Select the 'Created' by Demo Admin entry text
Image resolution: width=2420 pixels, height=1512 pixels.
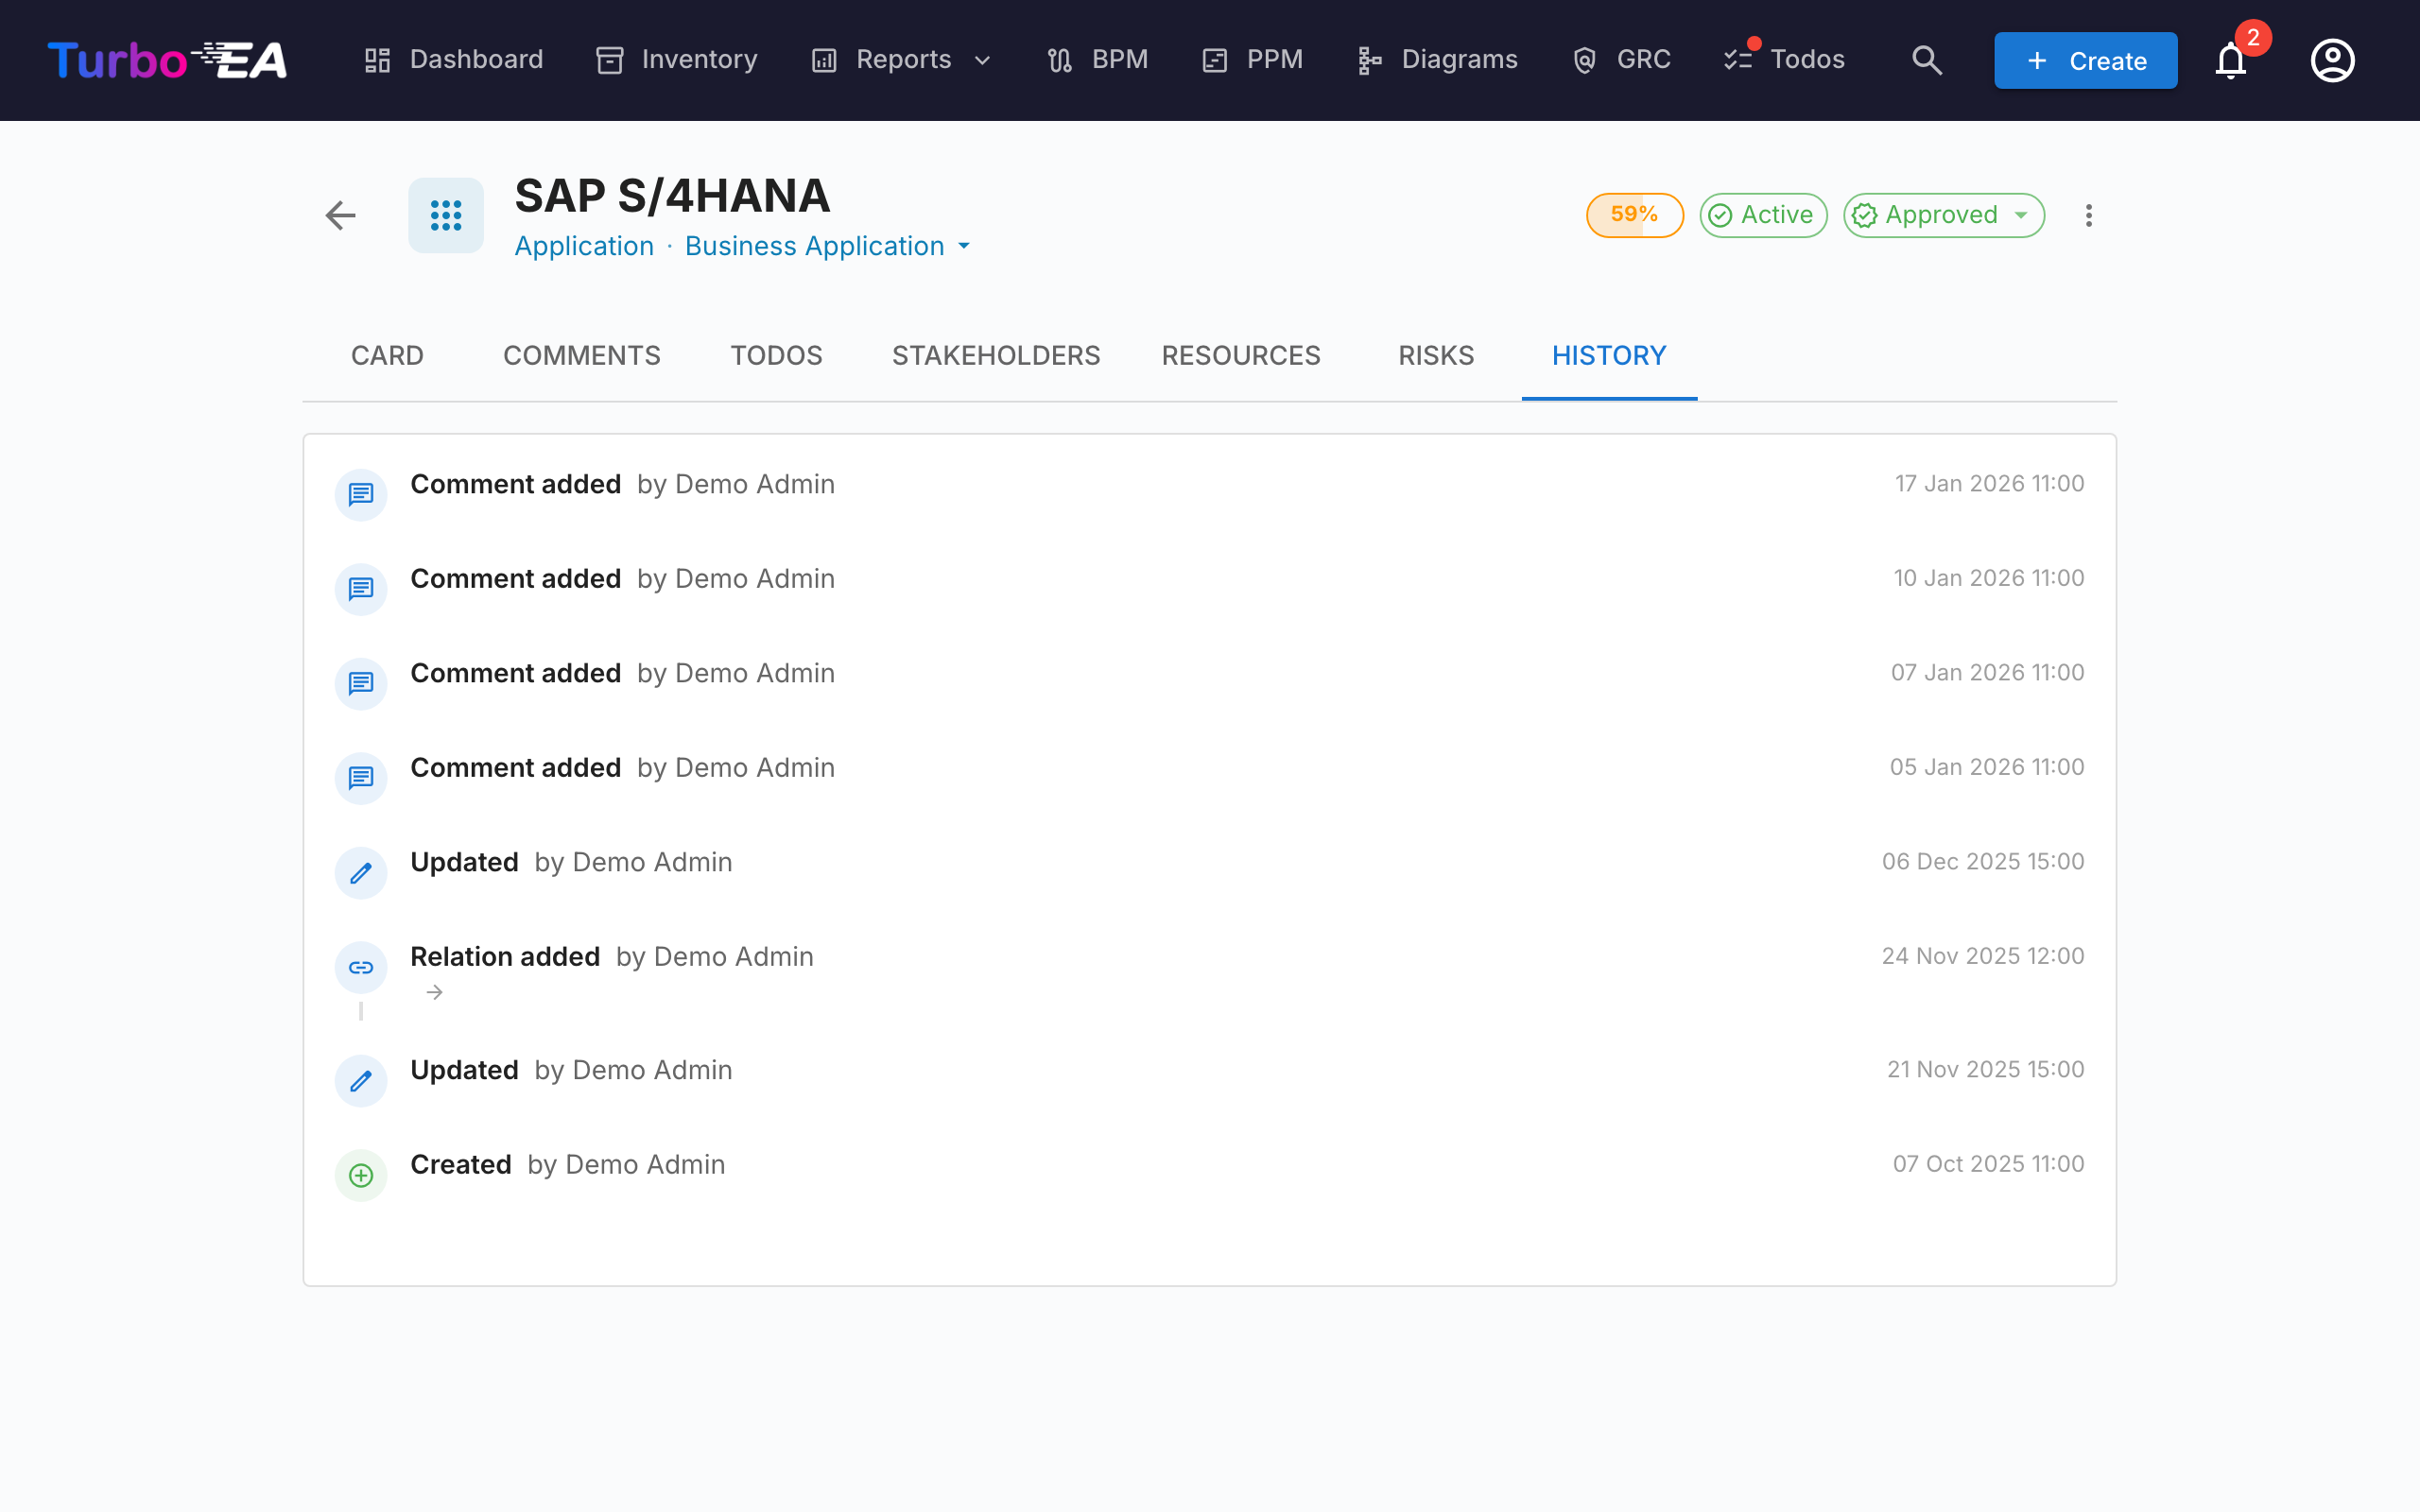click(568, 1165)
